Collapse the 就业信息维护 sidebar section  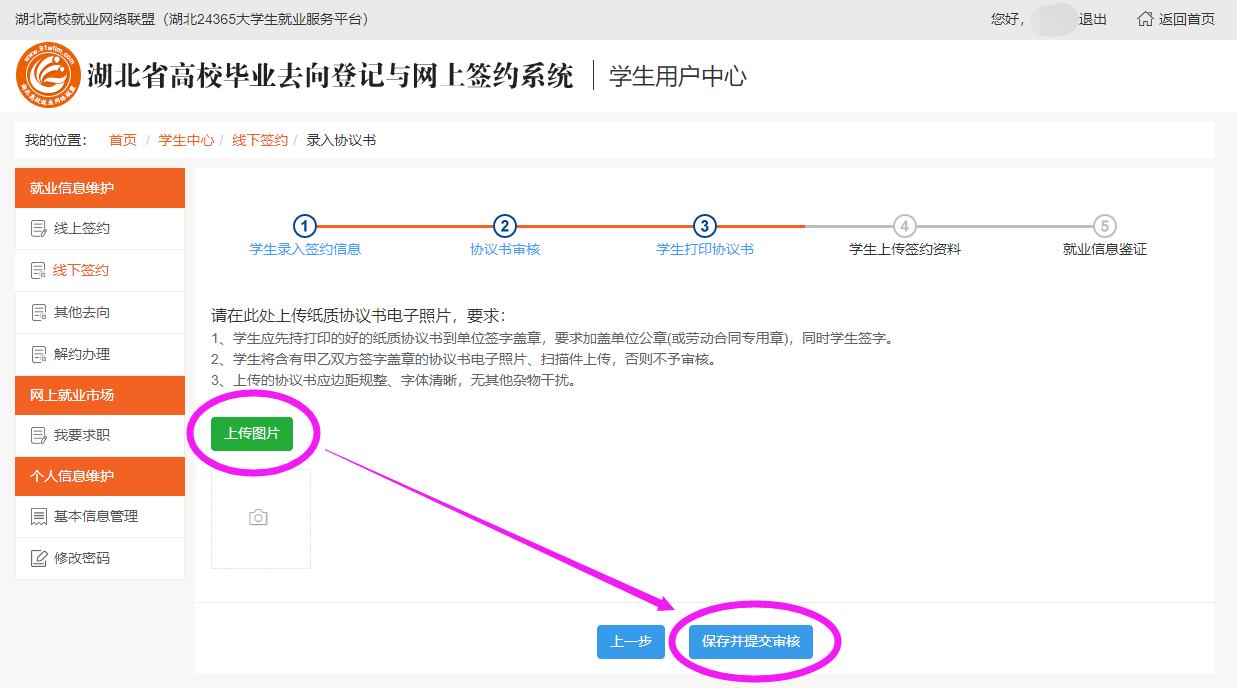pos(100,188)
